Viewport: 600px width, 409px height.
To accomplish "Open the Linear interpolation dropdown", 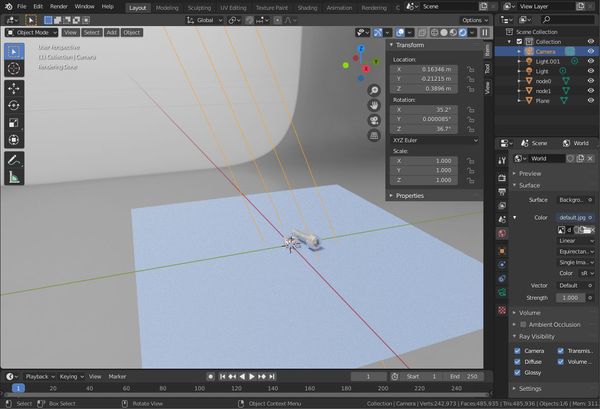I will pyautogui.click(x=576, y=241).
